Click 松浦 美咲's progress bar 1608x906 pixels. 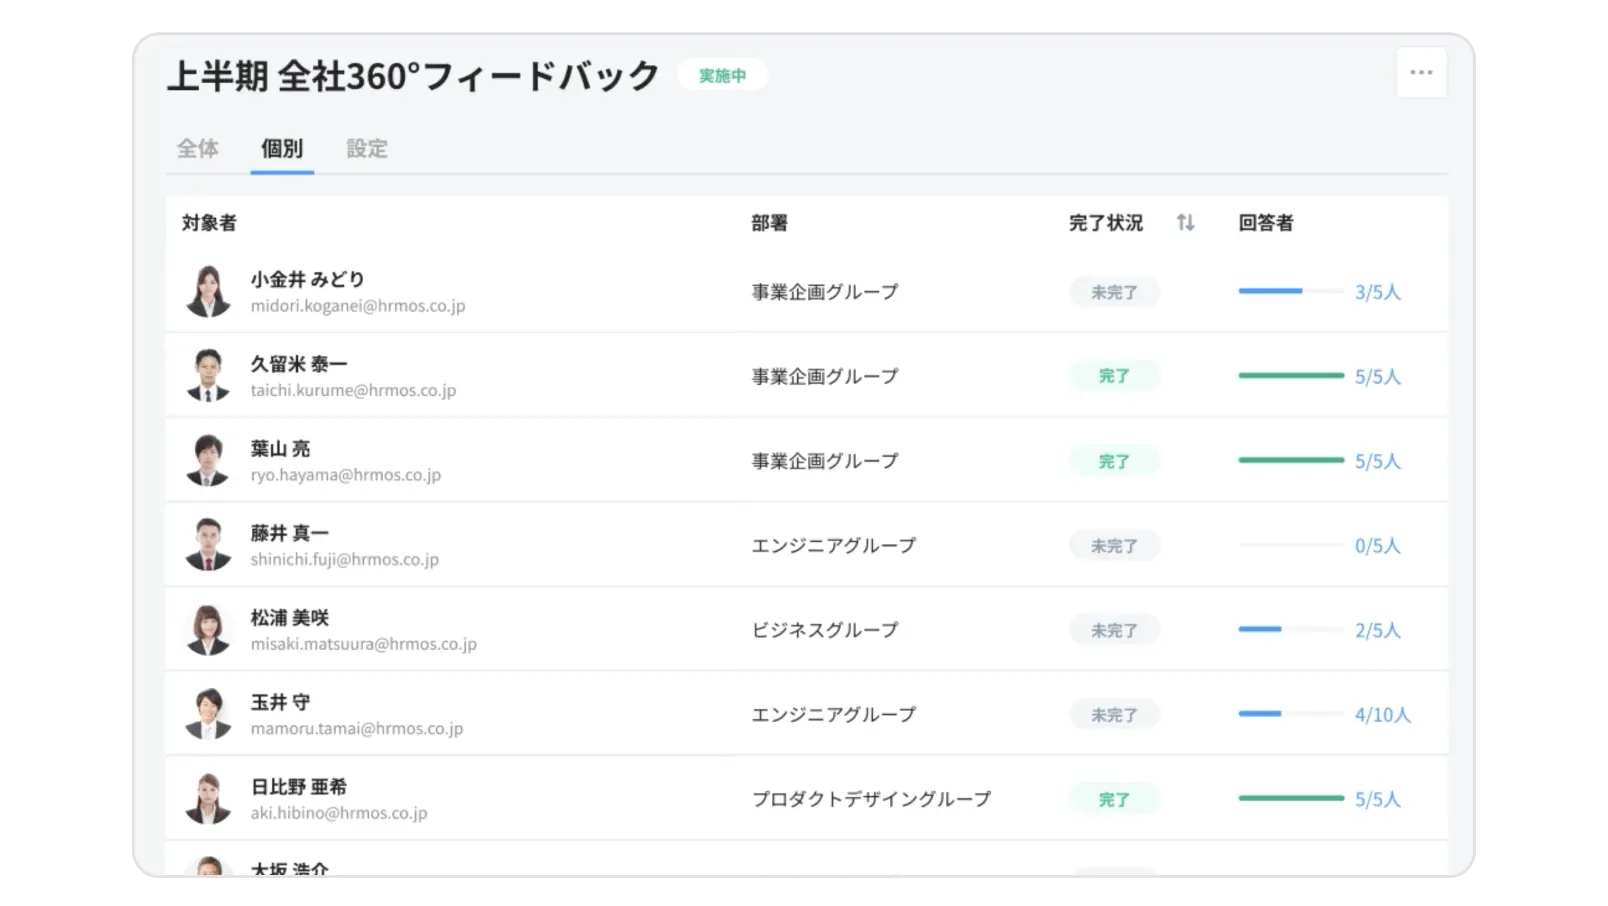[x=1290, y=629]
